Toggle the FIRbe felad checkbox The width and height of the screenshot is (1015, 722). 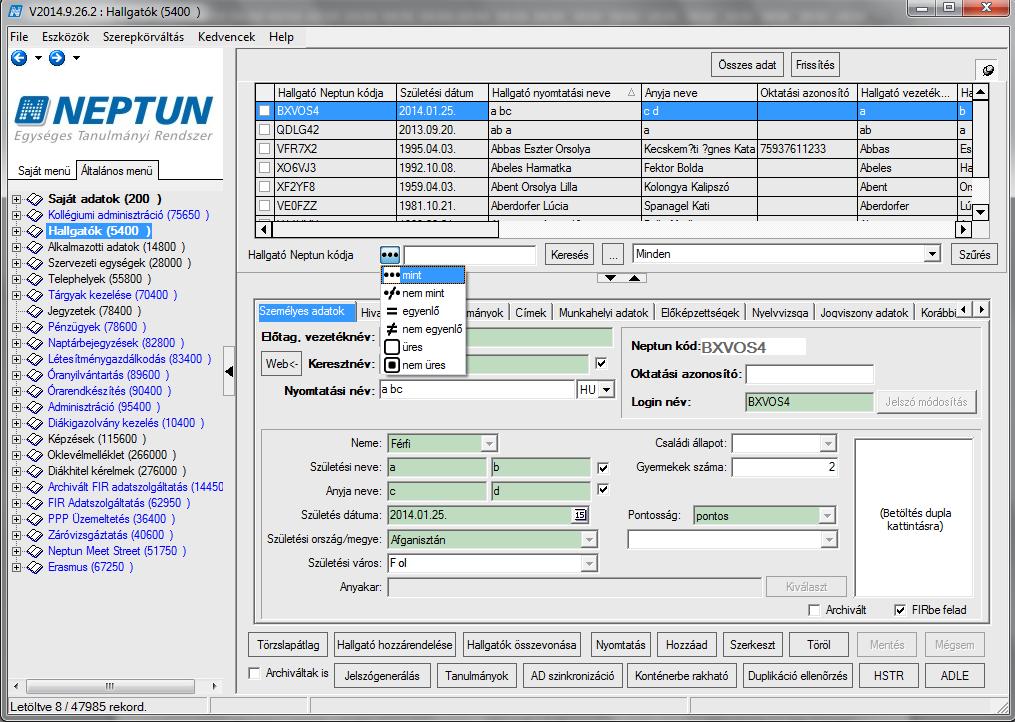[899, 610]
